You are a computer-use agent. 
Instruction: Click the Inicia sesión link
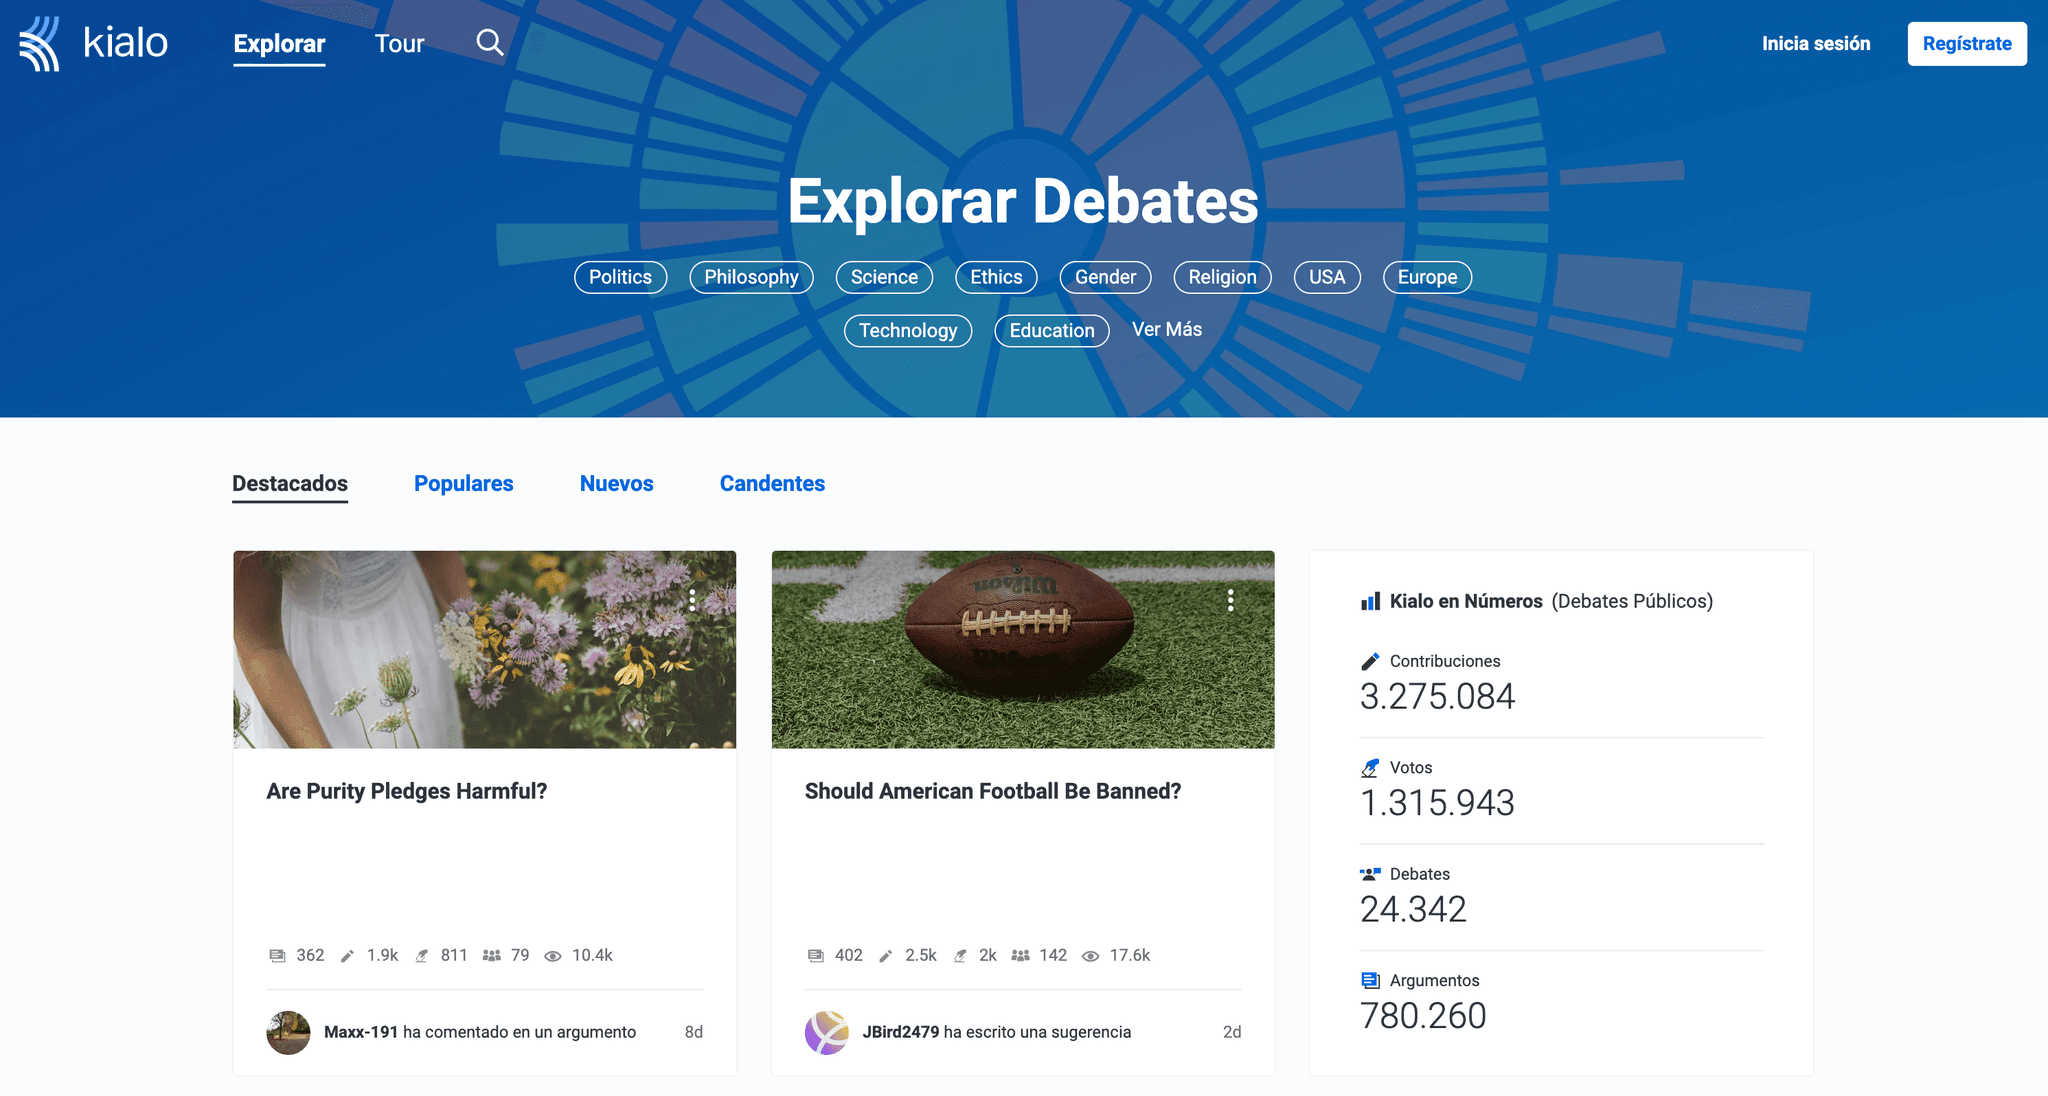tap(1815, 44)
